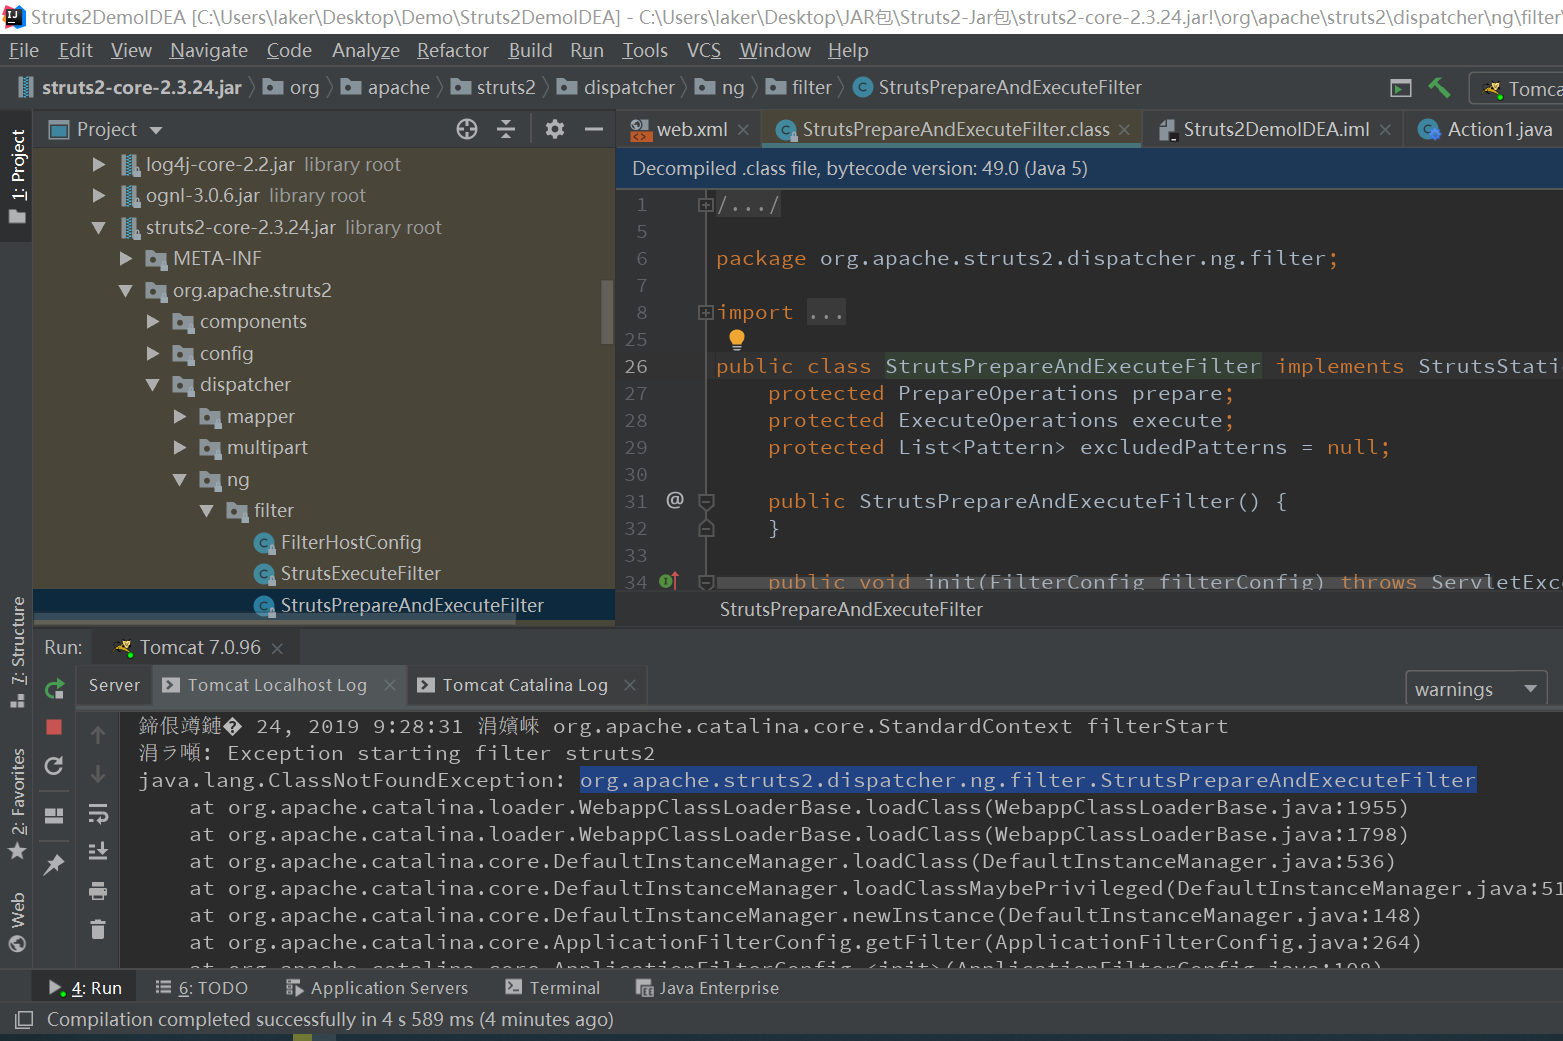Collapse the dispatcher package
The image size is (1563, 1041).
coord(153,385)
